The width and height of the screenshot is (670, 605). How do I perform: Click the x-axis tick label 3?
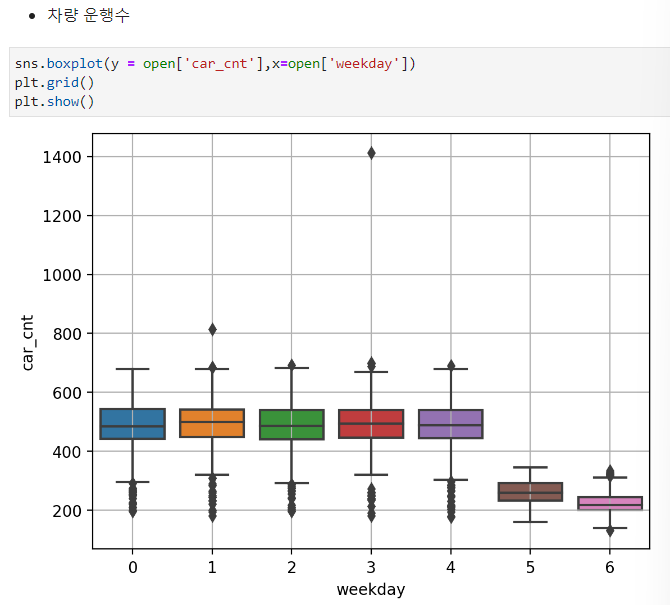pos(371,567)
